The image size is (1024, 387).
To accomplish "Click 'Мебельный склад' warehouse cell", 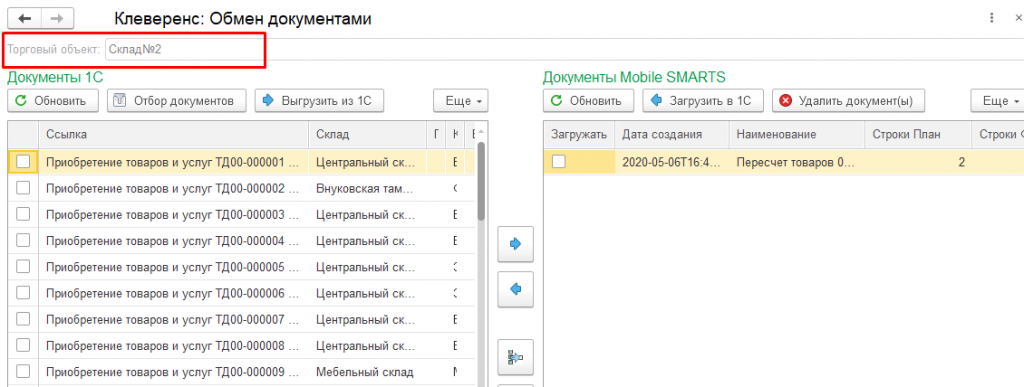I will coord(367,372).
